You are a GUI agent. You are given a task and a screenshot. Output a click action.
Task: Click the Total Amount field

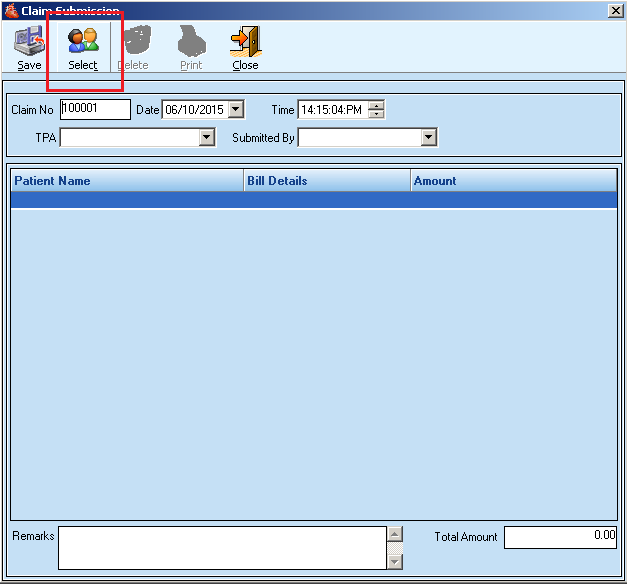[x=560, y=537]
